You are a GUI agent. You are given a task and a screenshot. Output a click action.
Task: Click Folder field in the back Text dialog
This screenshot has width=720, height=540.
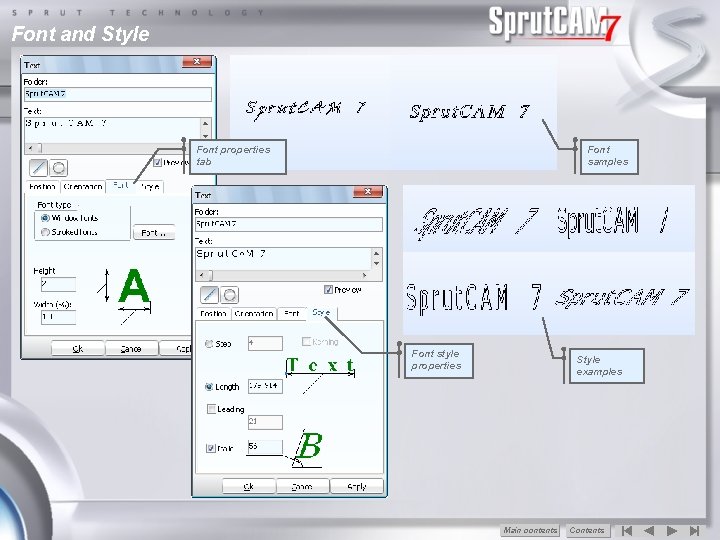[118, 94]
